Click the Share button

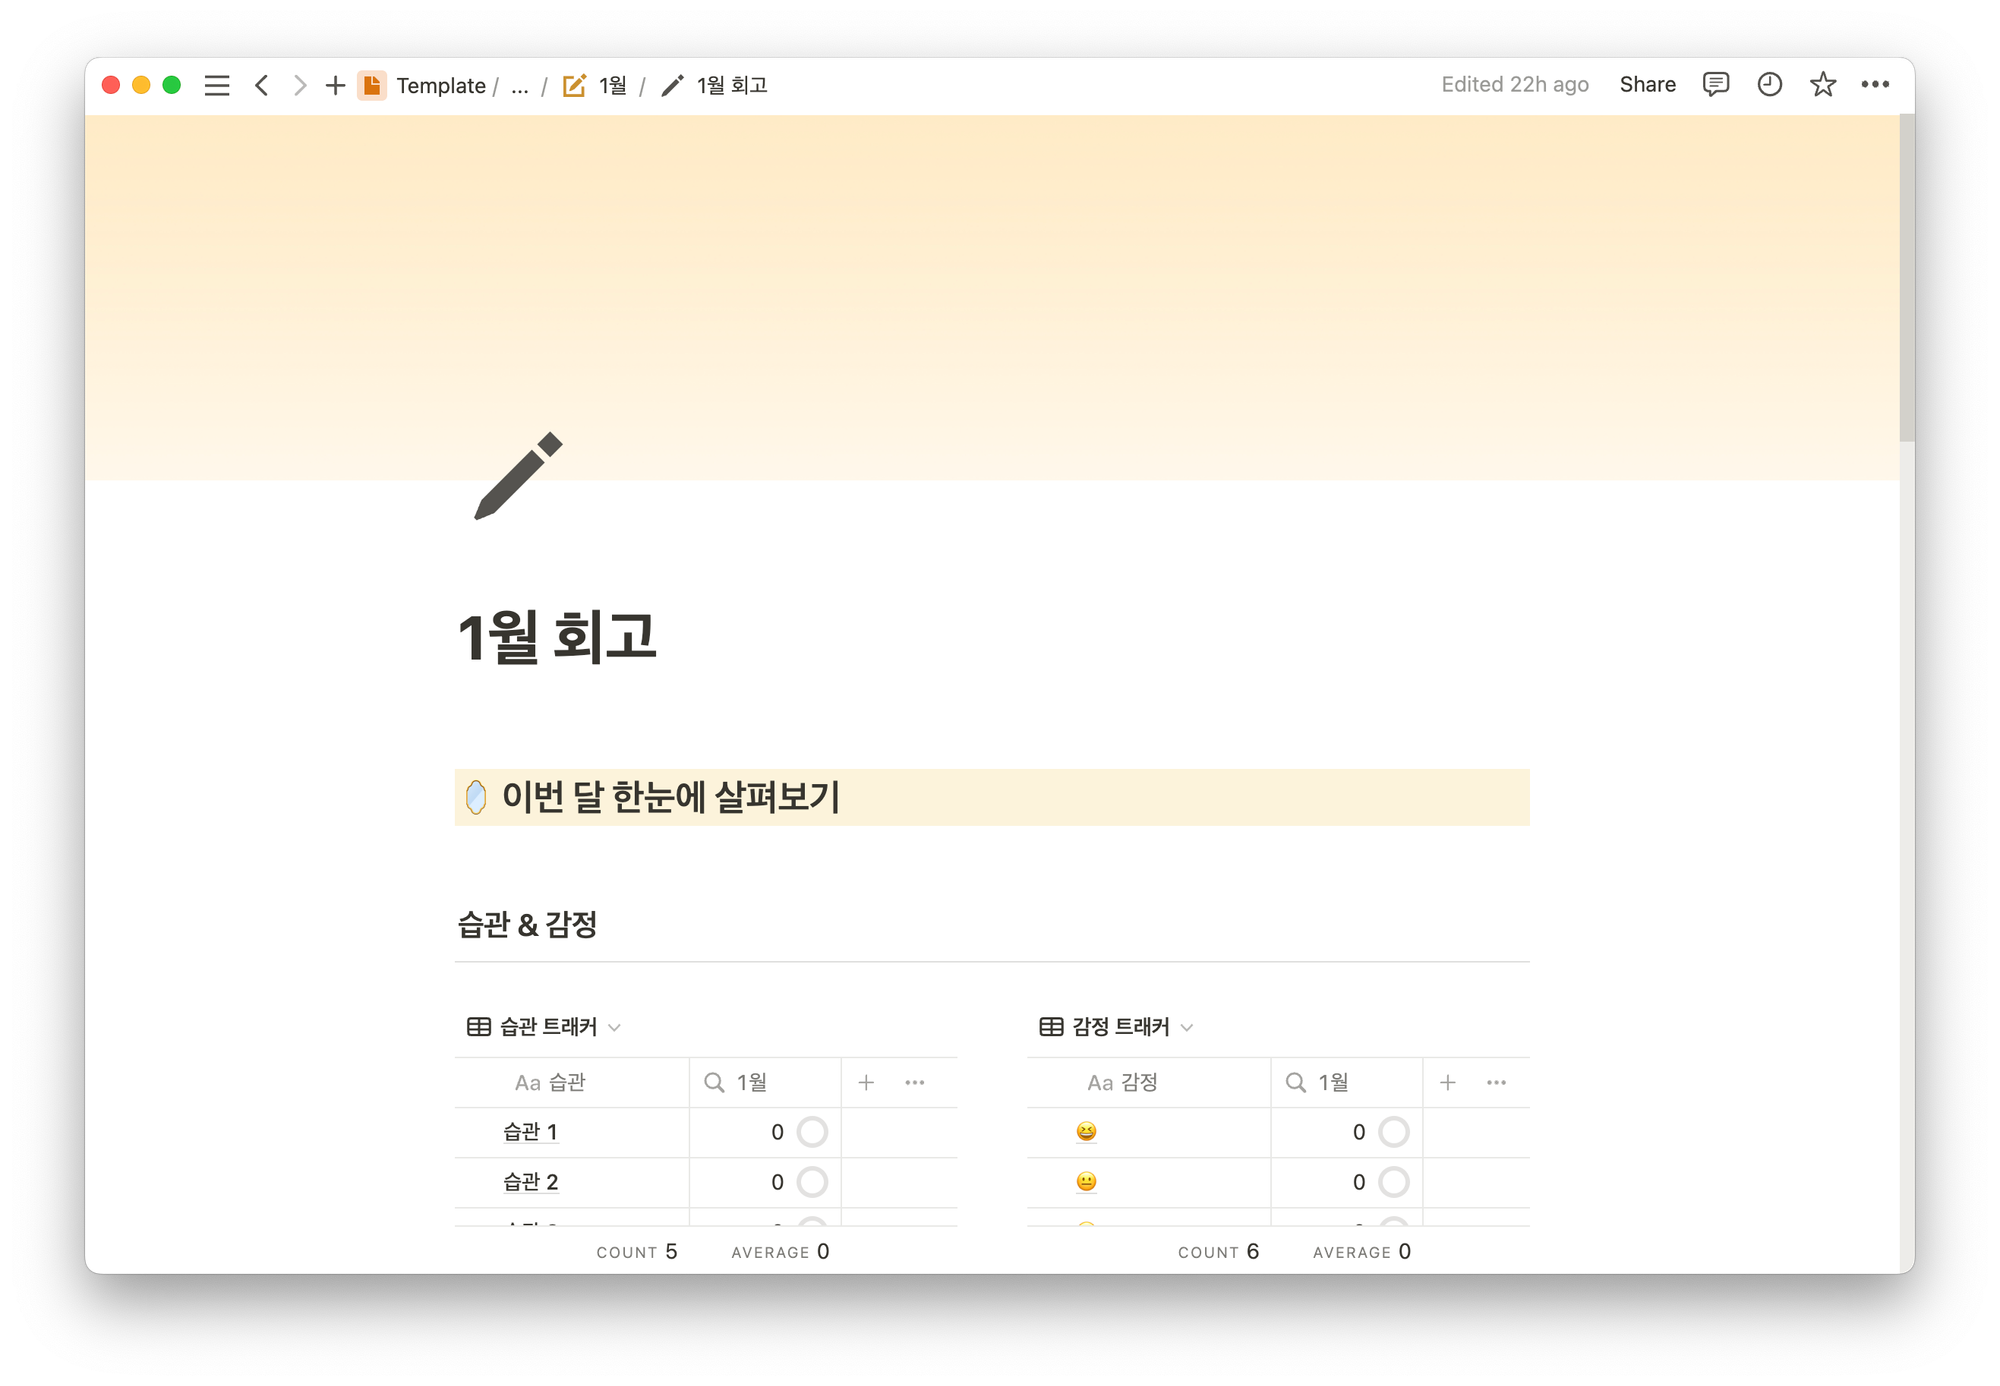tap(1647, 85)
